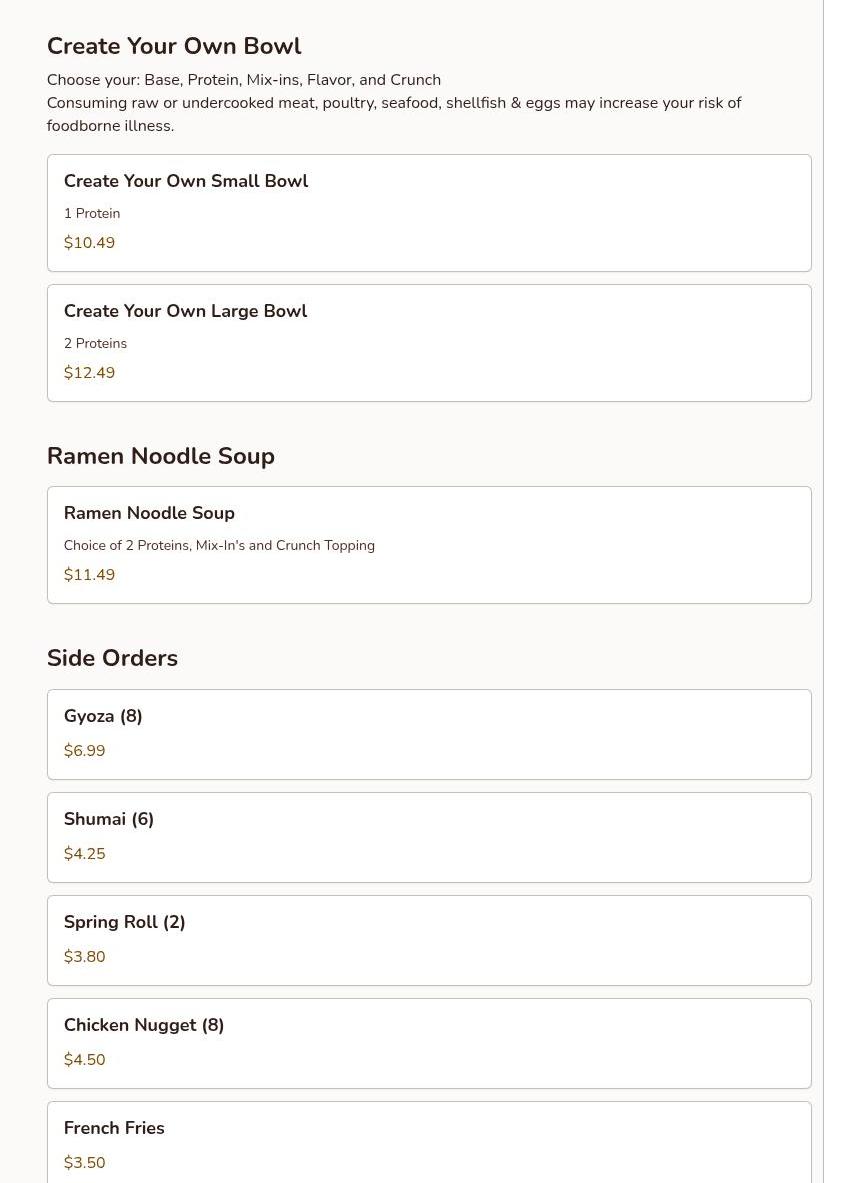
Task: Select the Create Your Own Large Bowl card
Action: tap(429, 343)
